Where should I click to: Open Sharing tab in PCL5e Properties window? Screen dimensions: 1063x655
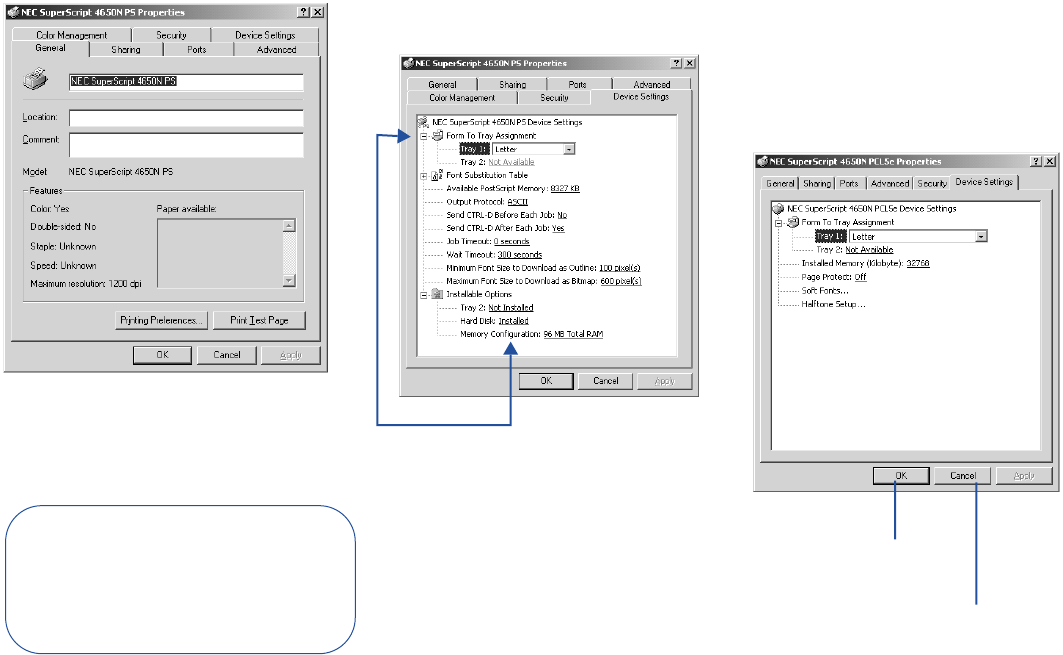817,184
